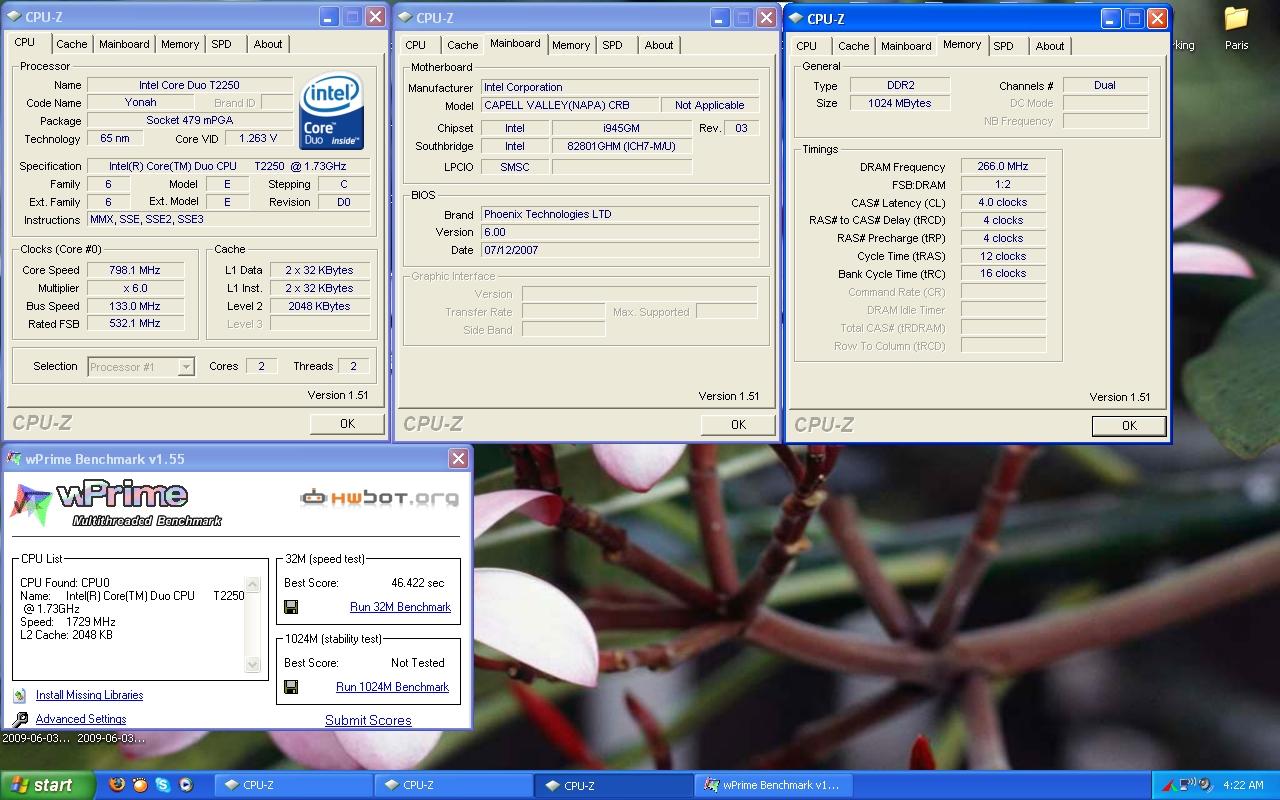Click the Rated FSB value 532.1 MHz

point(135,324)
